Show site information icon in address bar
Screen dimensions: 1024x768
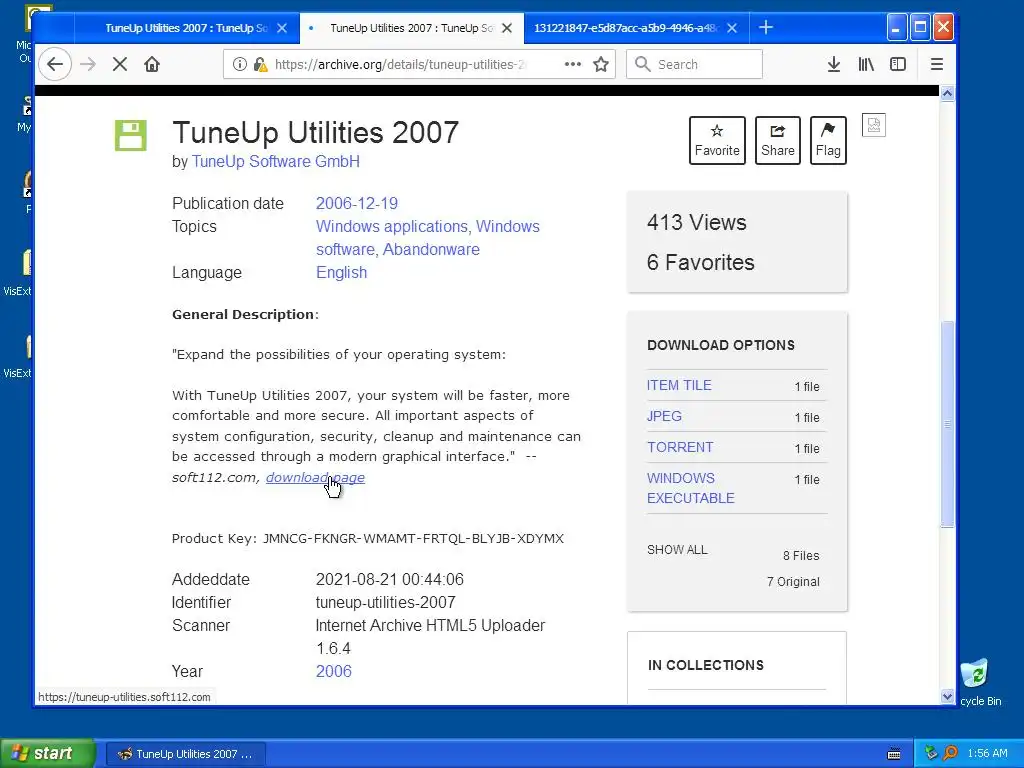pos(240,64)
